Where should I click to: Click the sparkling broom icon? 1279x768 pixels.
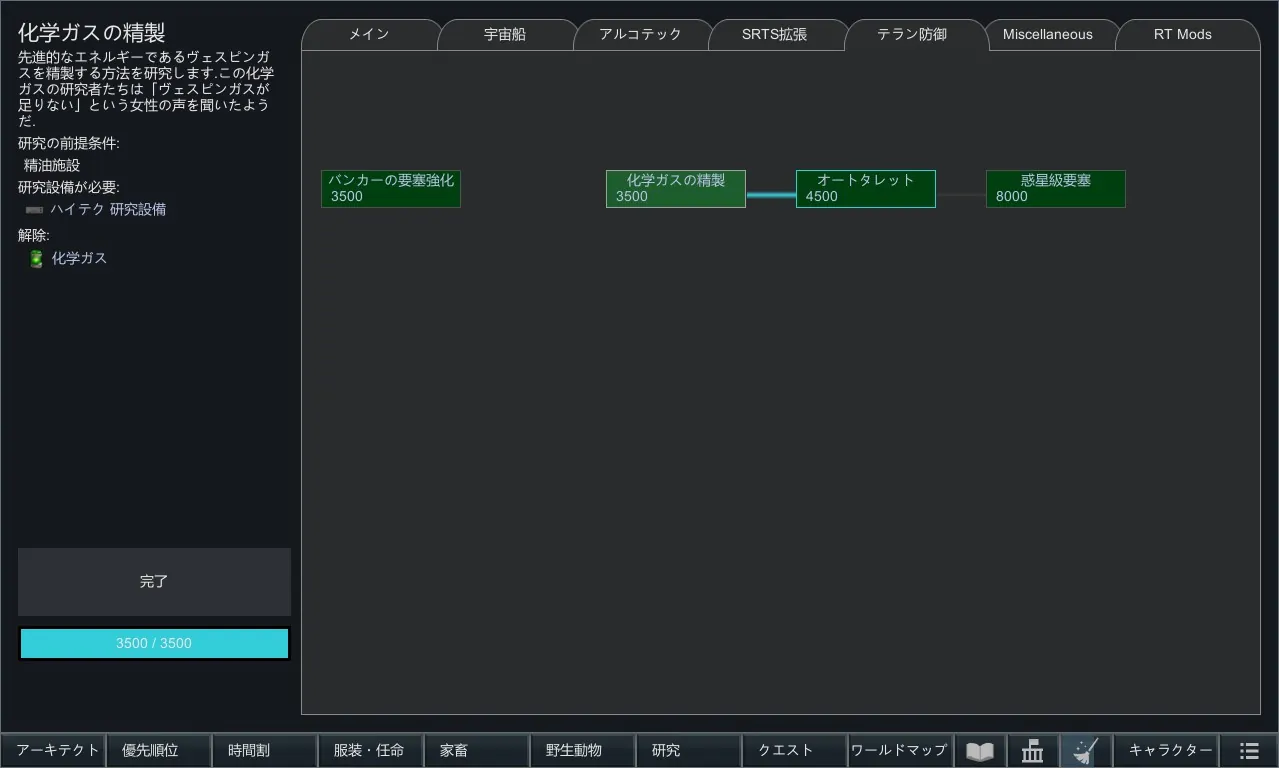pyautogui.click(x=1085, y=751)
